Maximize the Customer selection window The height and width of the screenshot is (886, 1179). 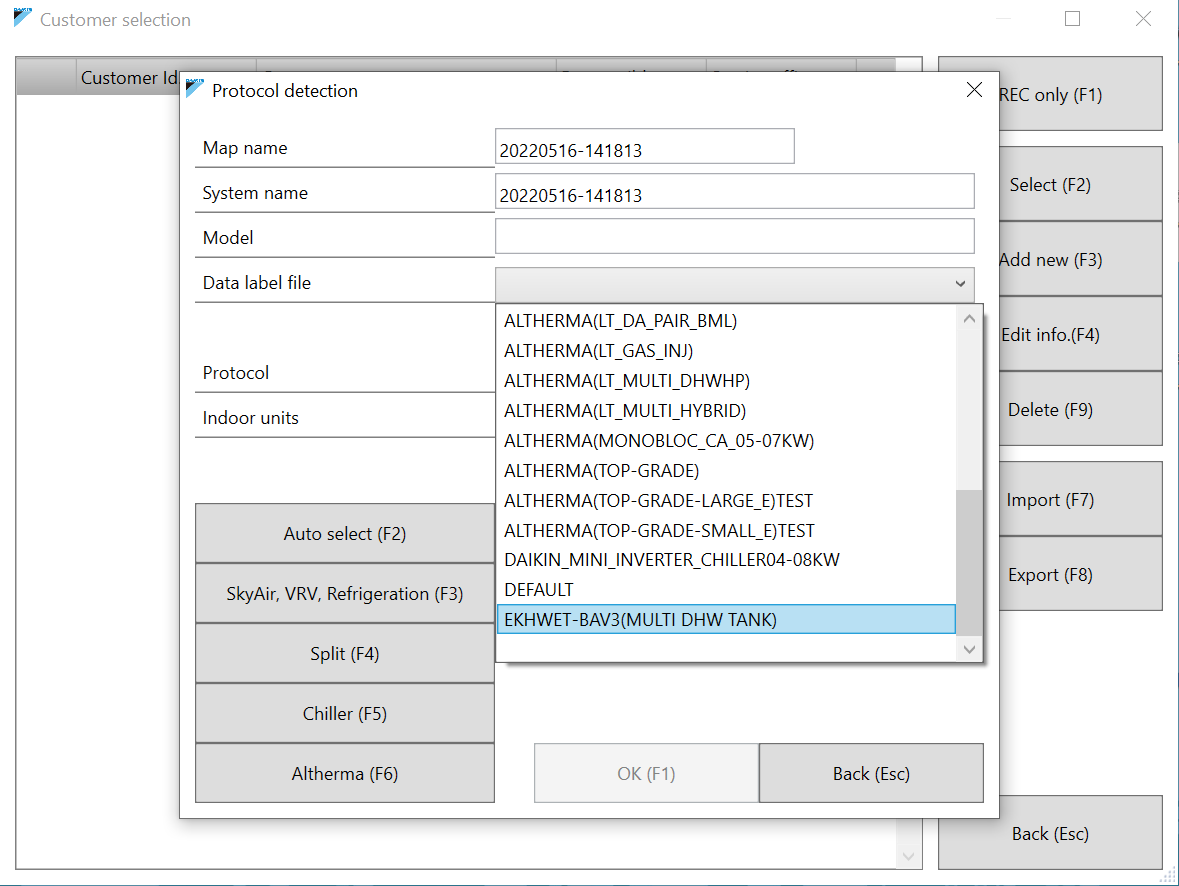pos(1072,19)
